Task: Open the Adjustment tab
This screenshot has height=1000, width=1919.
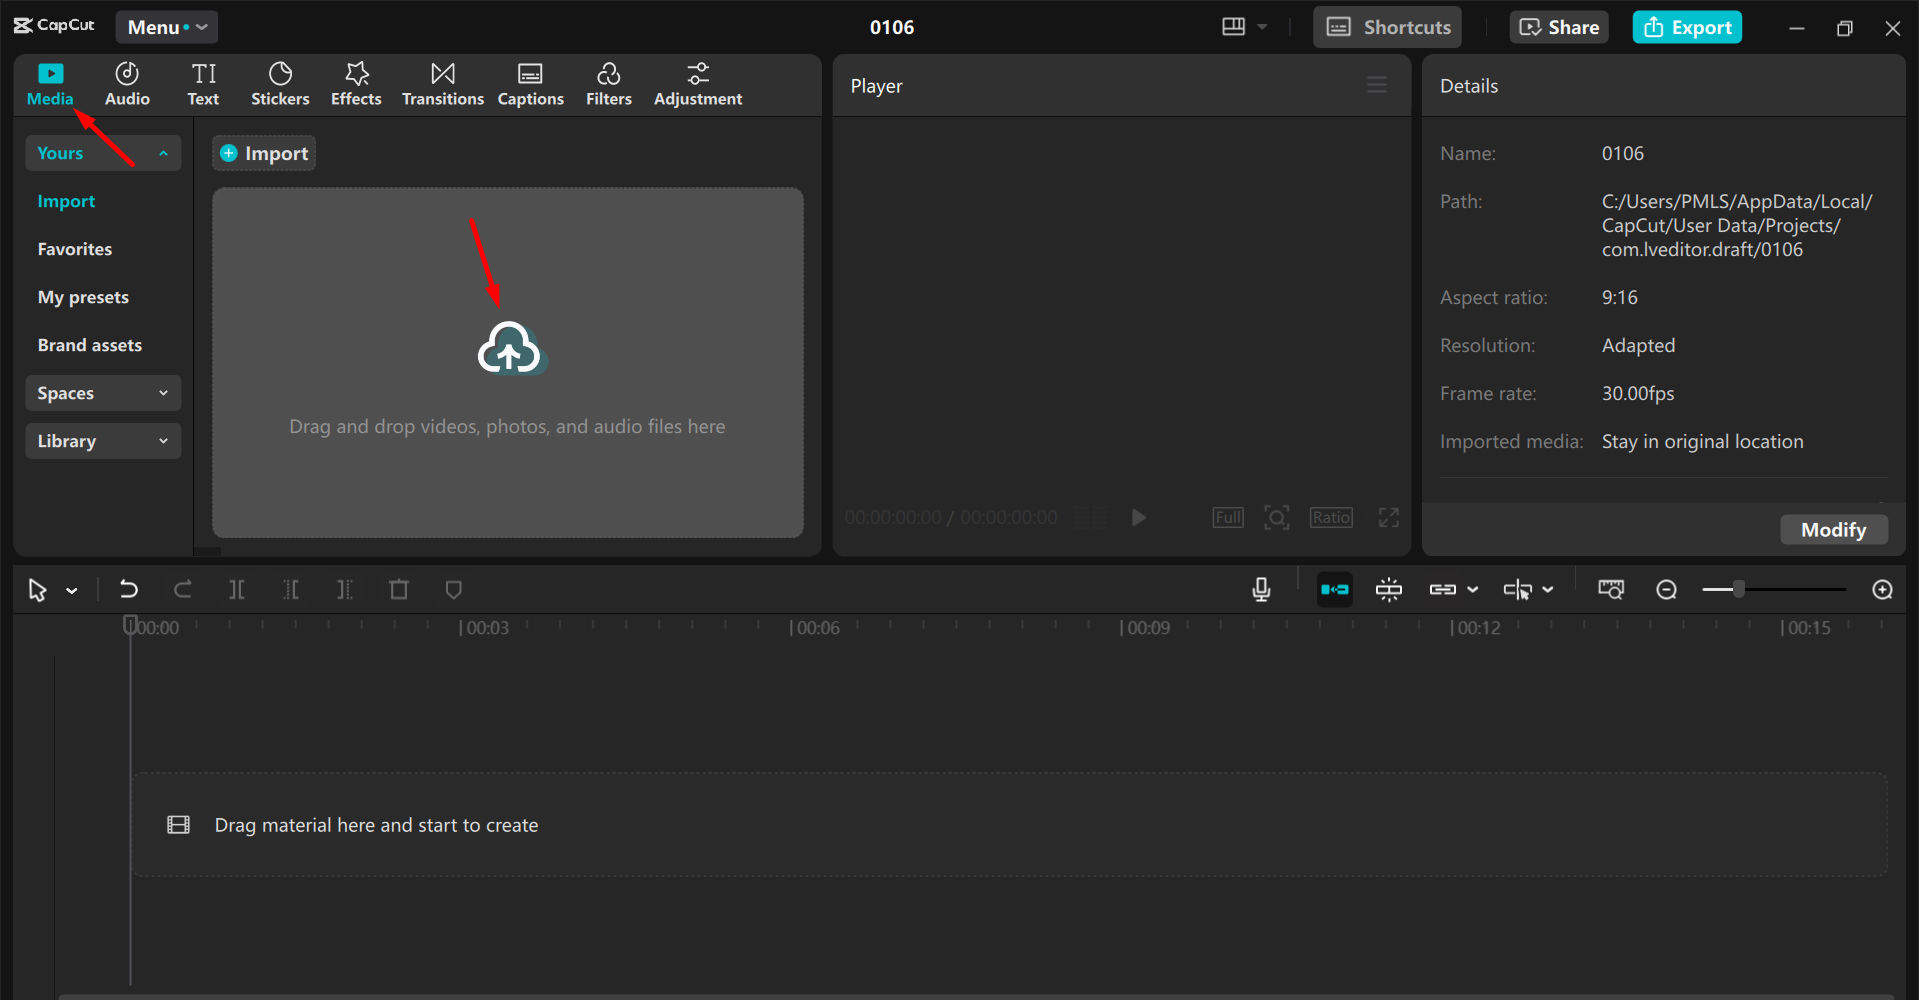Action: (698, 85)
